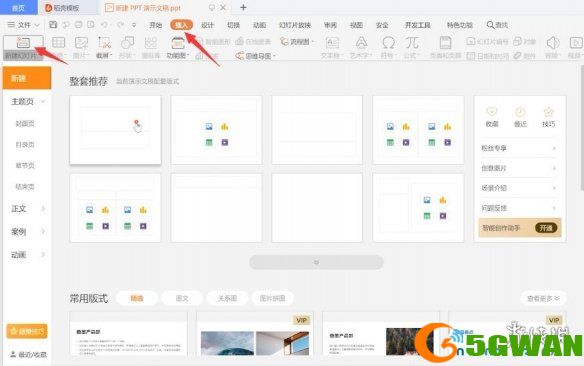This screenshot has width=584, height=366.
Task: Click the formula Pi icon
Action: (412, 43)
